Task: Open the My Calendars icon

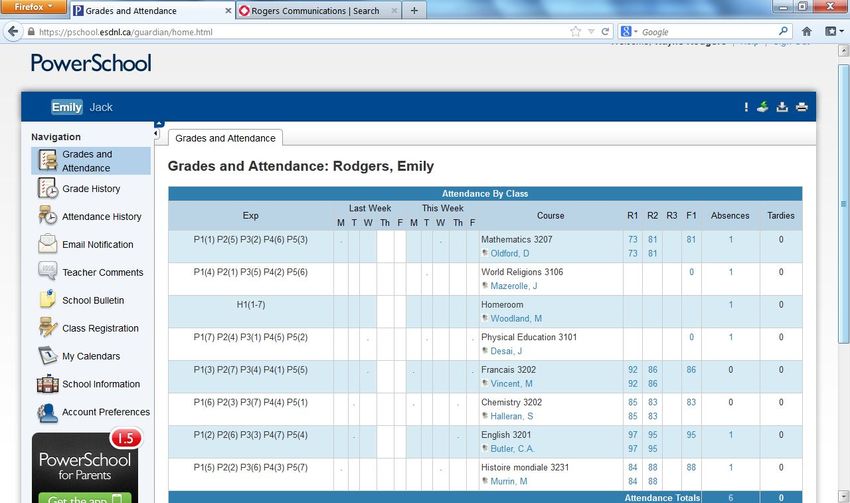Action: tap(48, 356)
